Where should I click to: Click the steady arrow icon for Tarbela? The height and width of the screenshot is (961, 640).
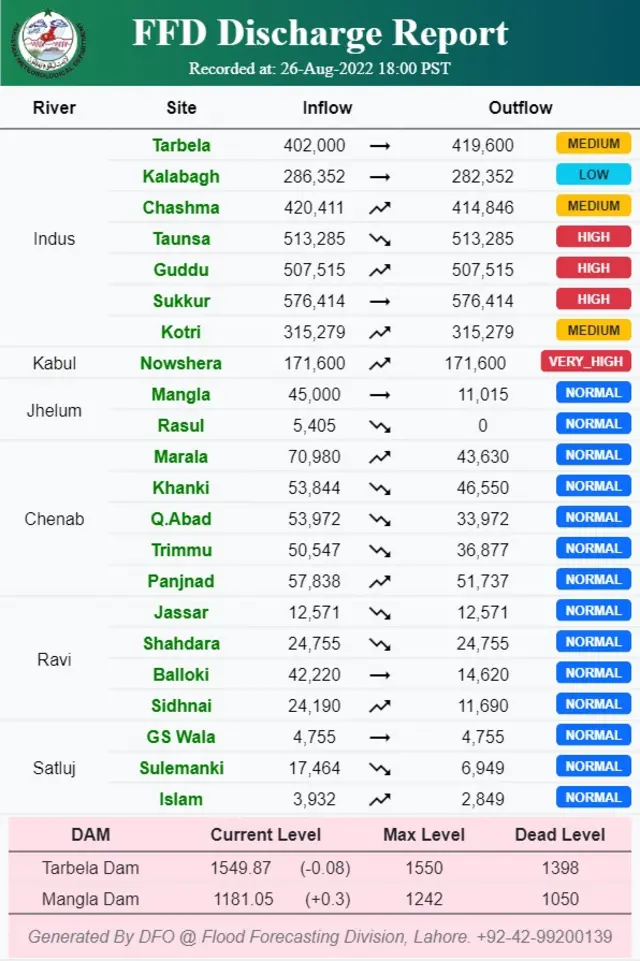click(x=380, y=146)
